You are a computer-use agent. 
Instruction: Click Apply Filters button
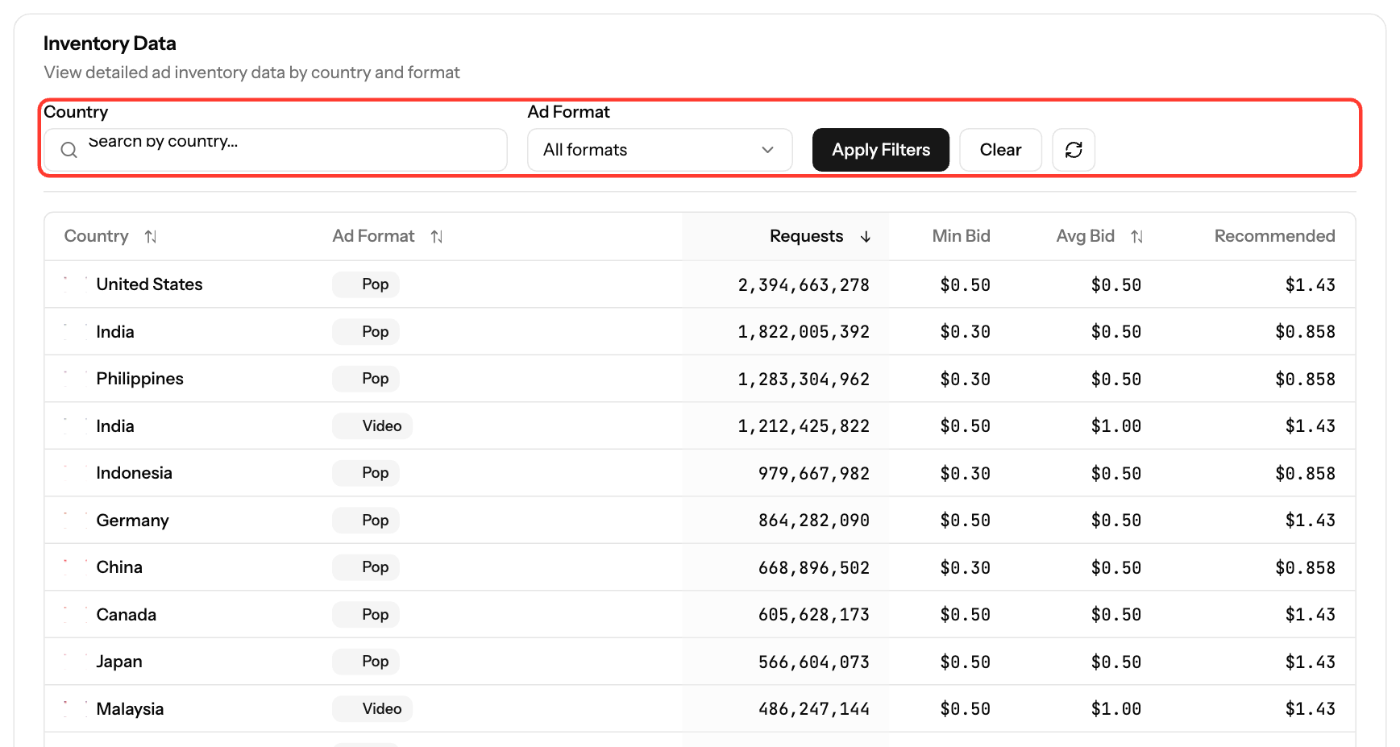tap(881, 150)
